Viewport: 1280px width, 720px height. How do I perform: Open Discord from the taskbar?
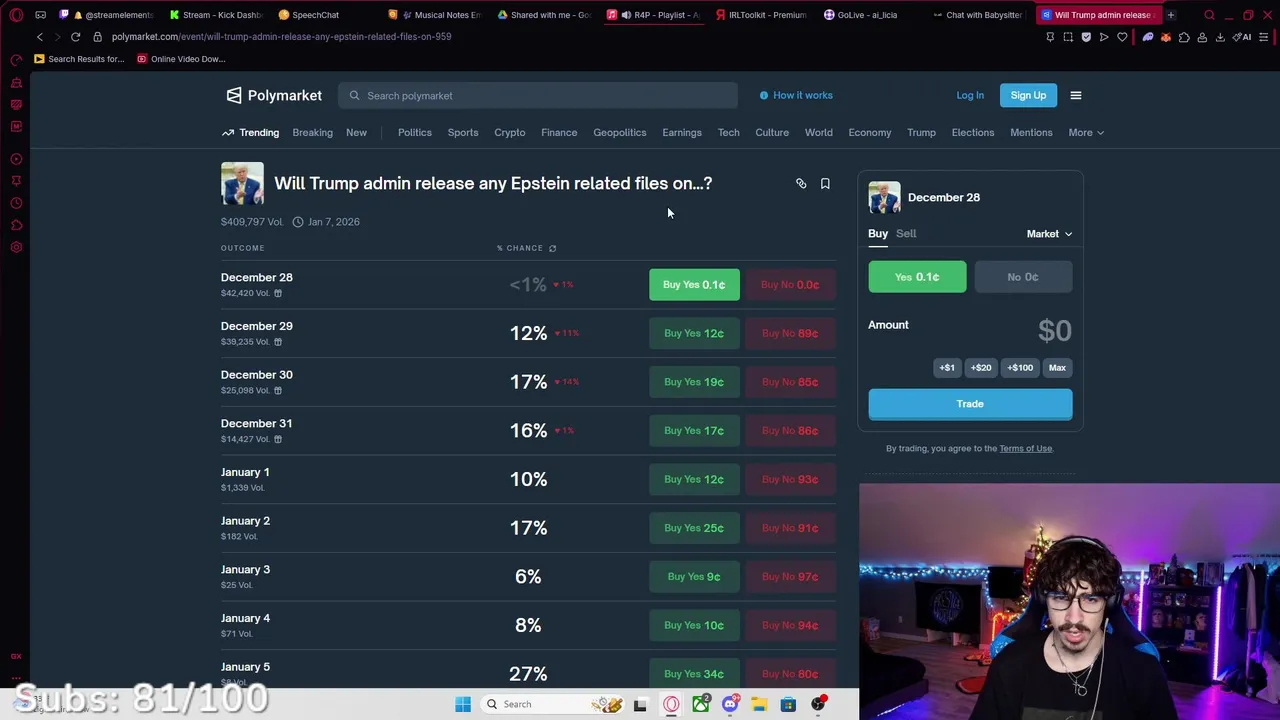click(730, 704)
